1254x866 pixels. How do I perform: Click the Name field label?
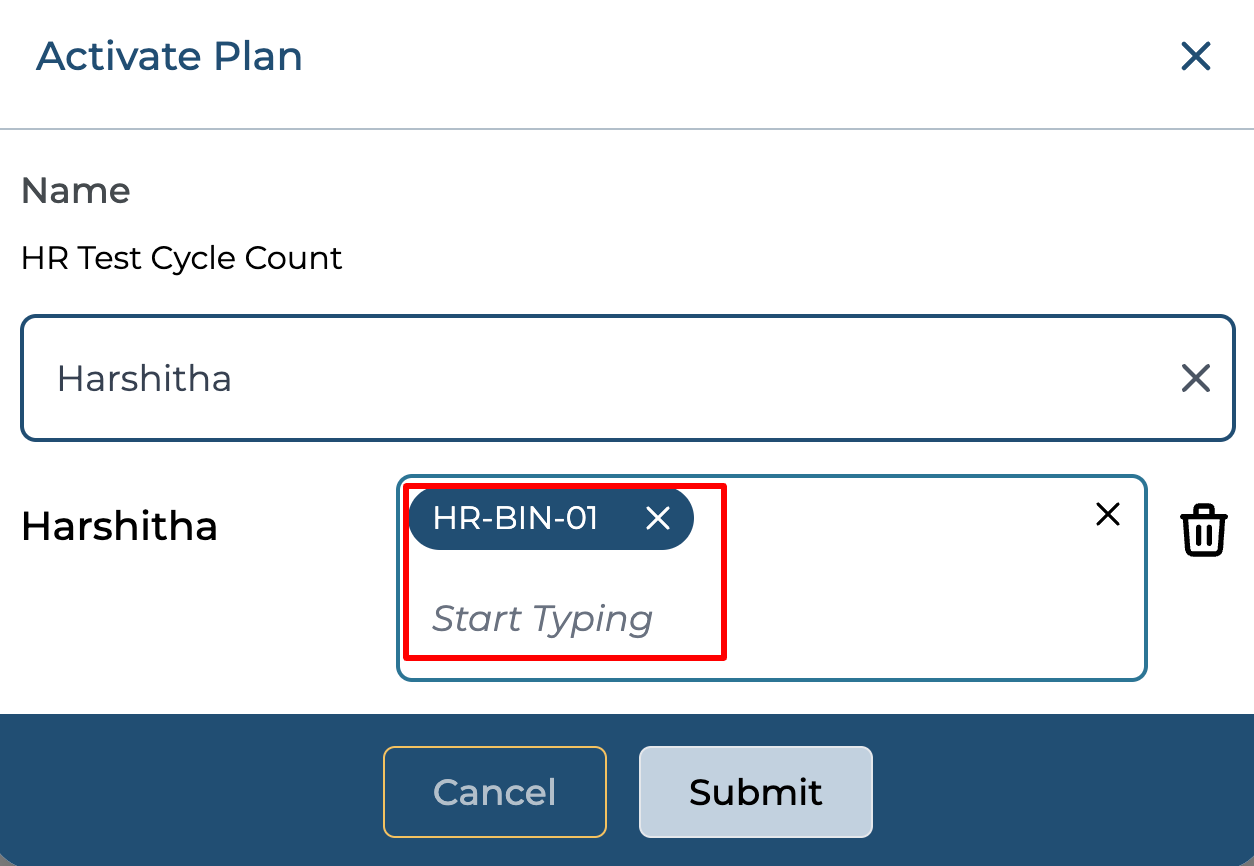tap(76, 190)
